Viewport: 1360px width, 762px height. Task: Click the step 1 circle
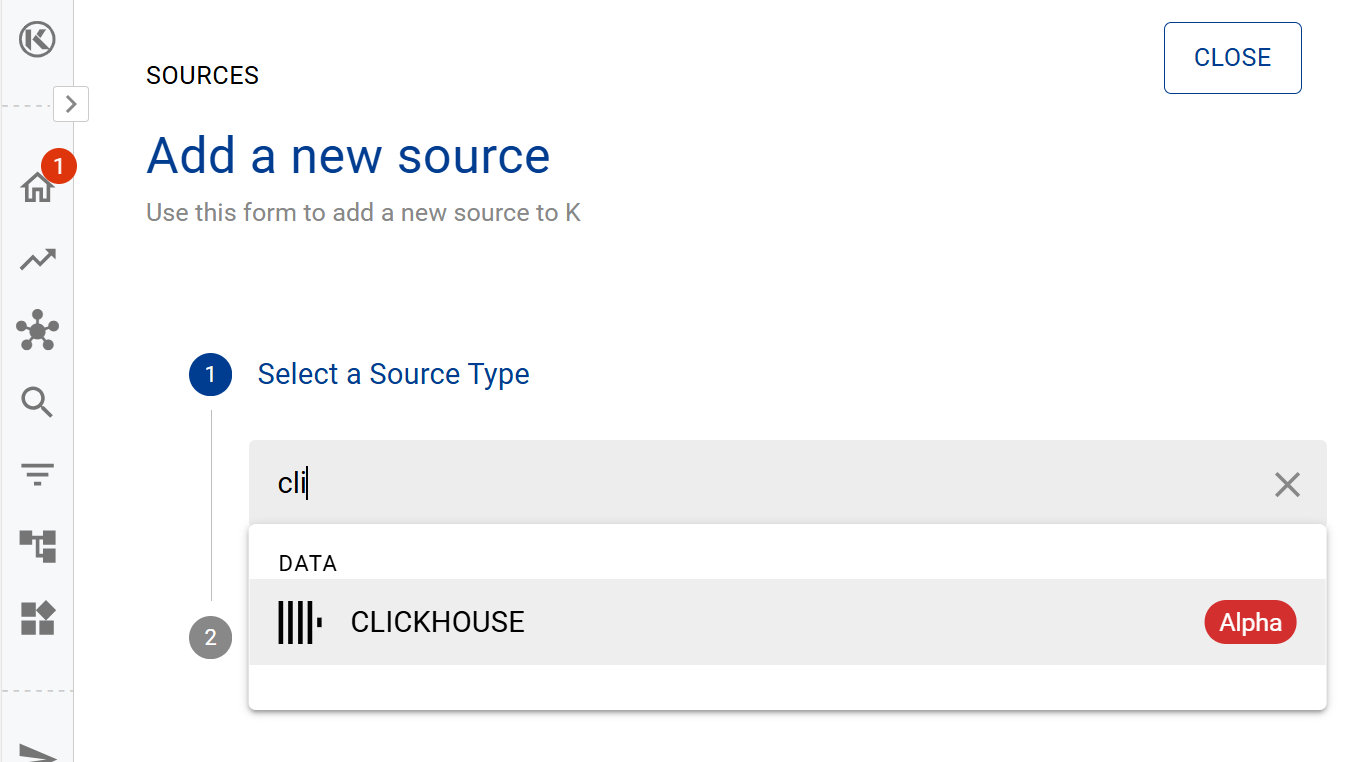click(x=210, y=375)
